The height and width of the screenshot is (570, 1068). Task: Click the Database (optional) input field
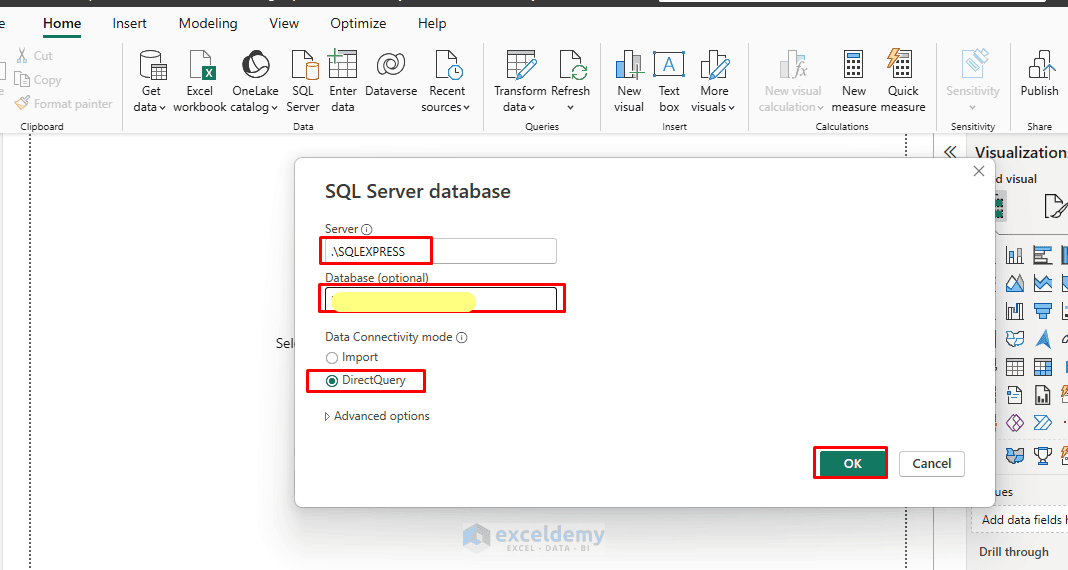tap(441, 299)
